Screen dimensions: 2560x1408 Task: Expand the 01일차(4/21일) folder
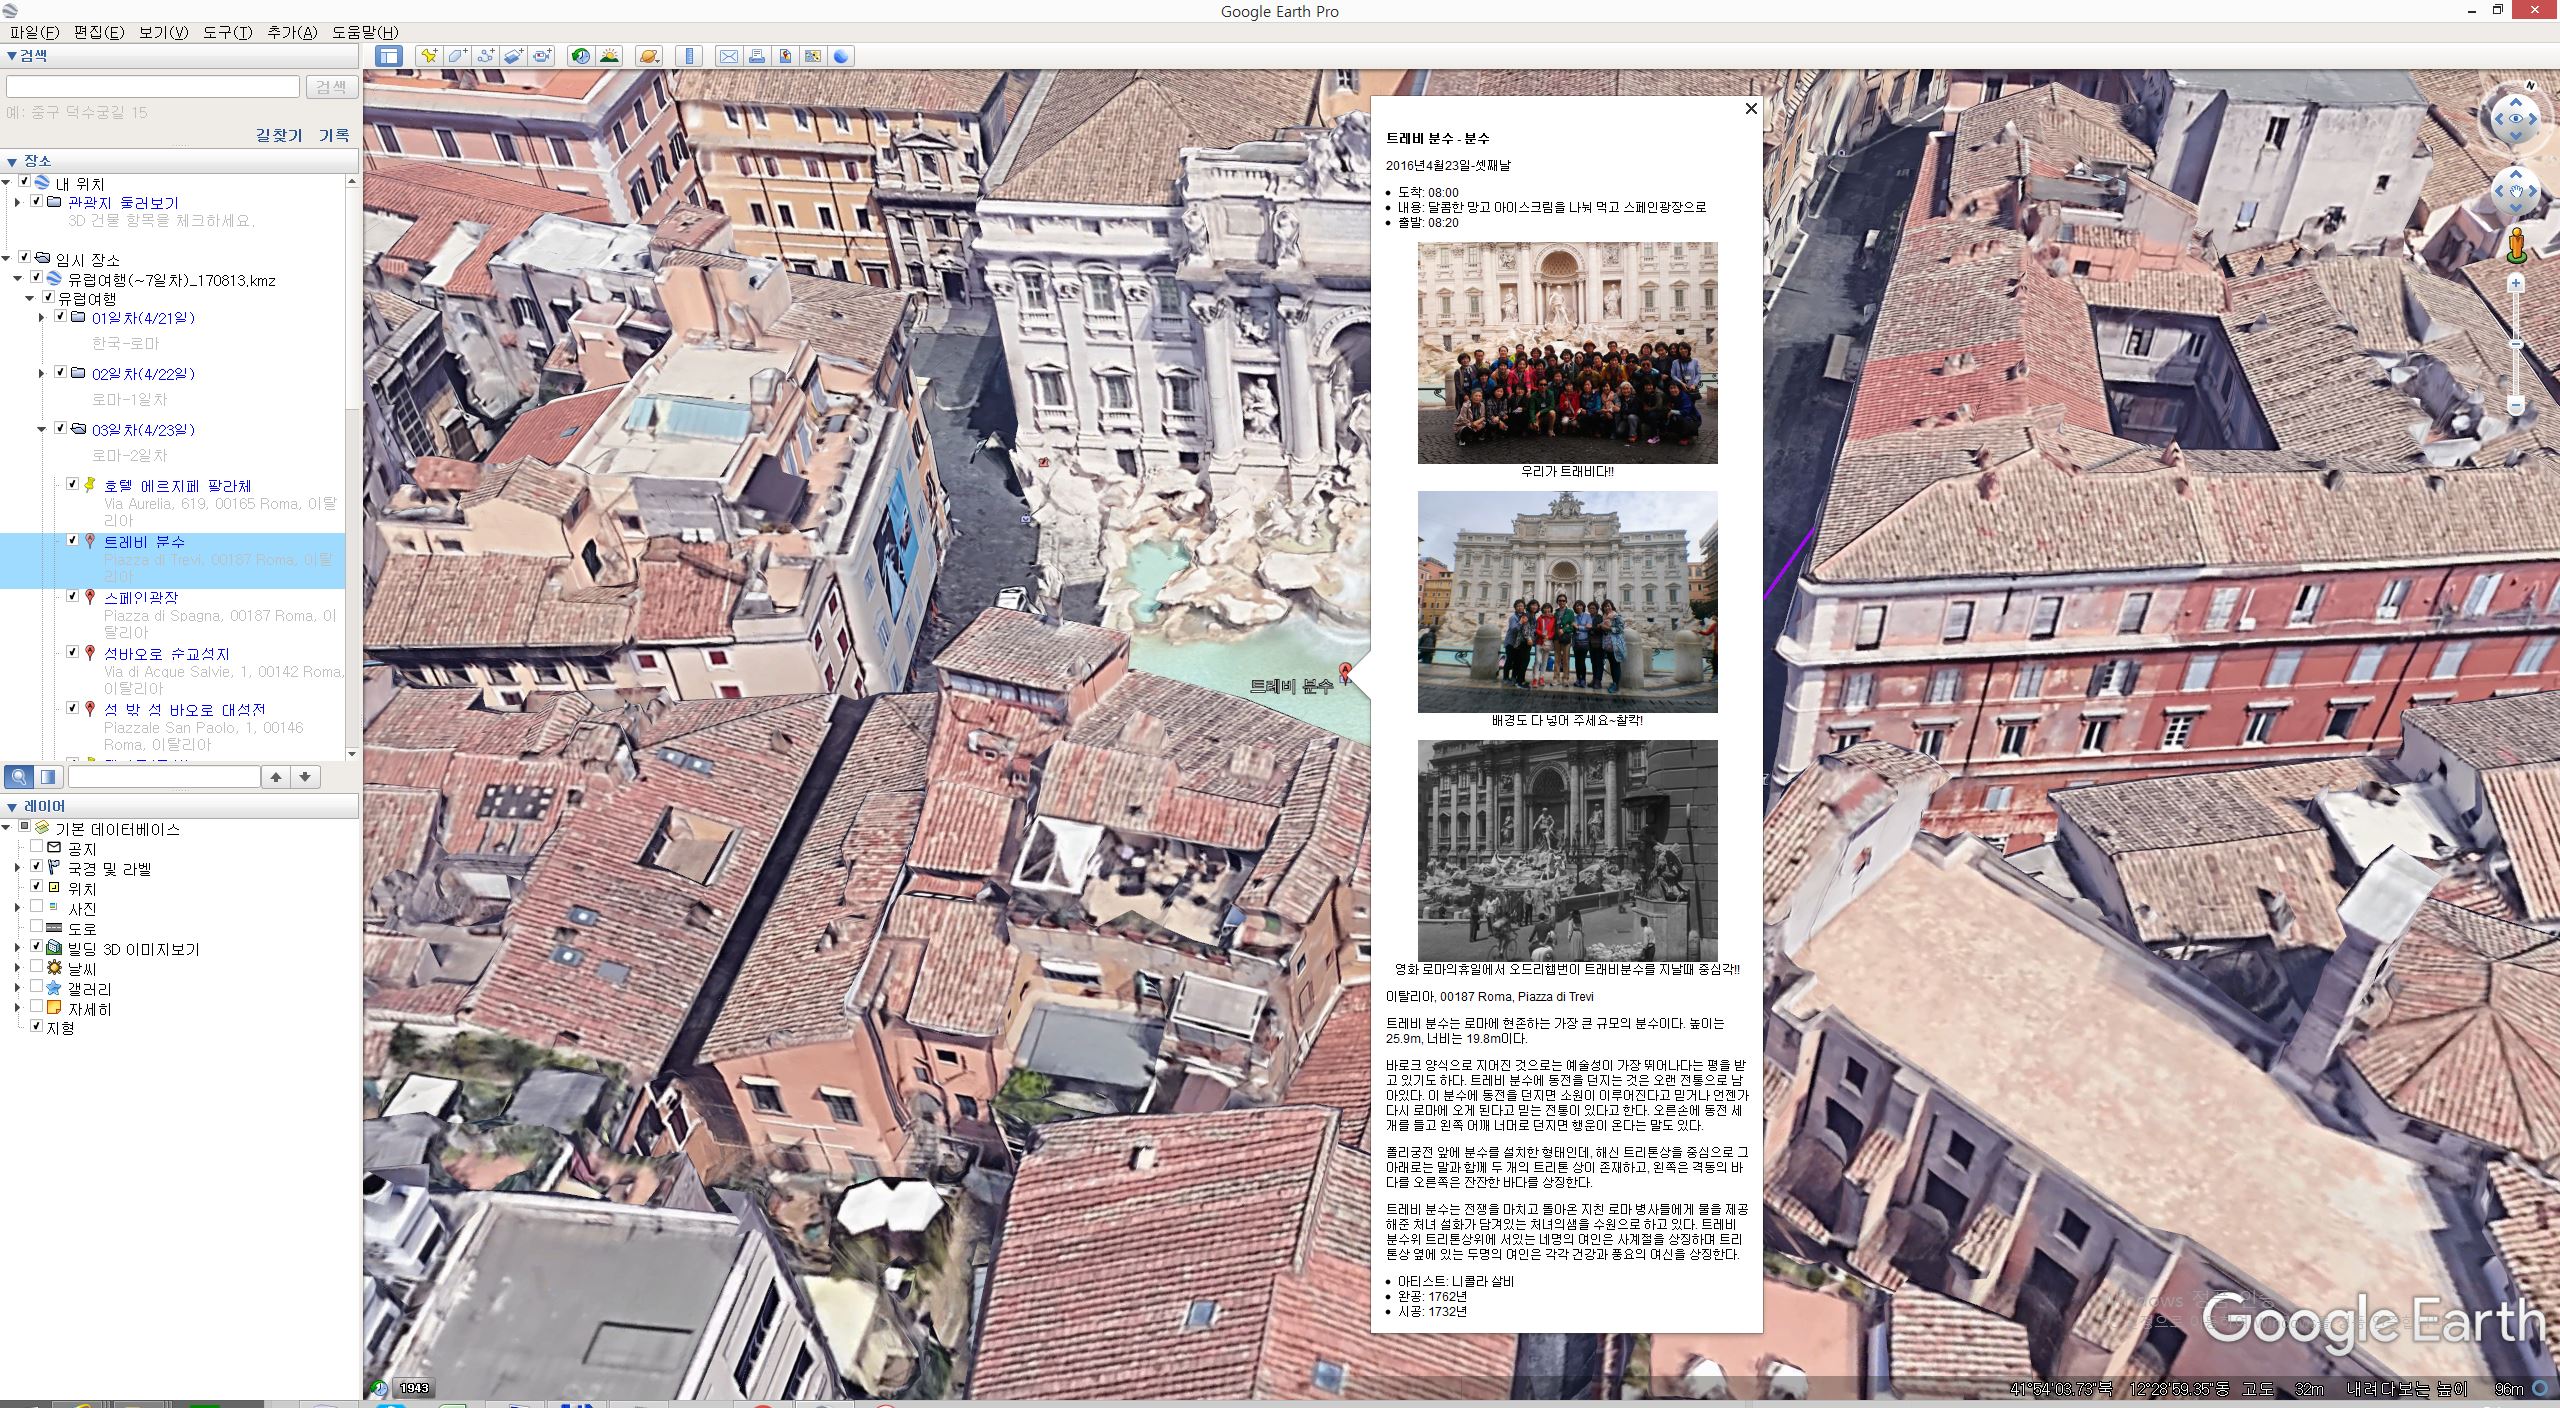tap(42, 318)
